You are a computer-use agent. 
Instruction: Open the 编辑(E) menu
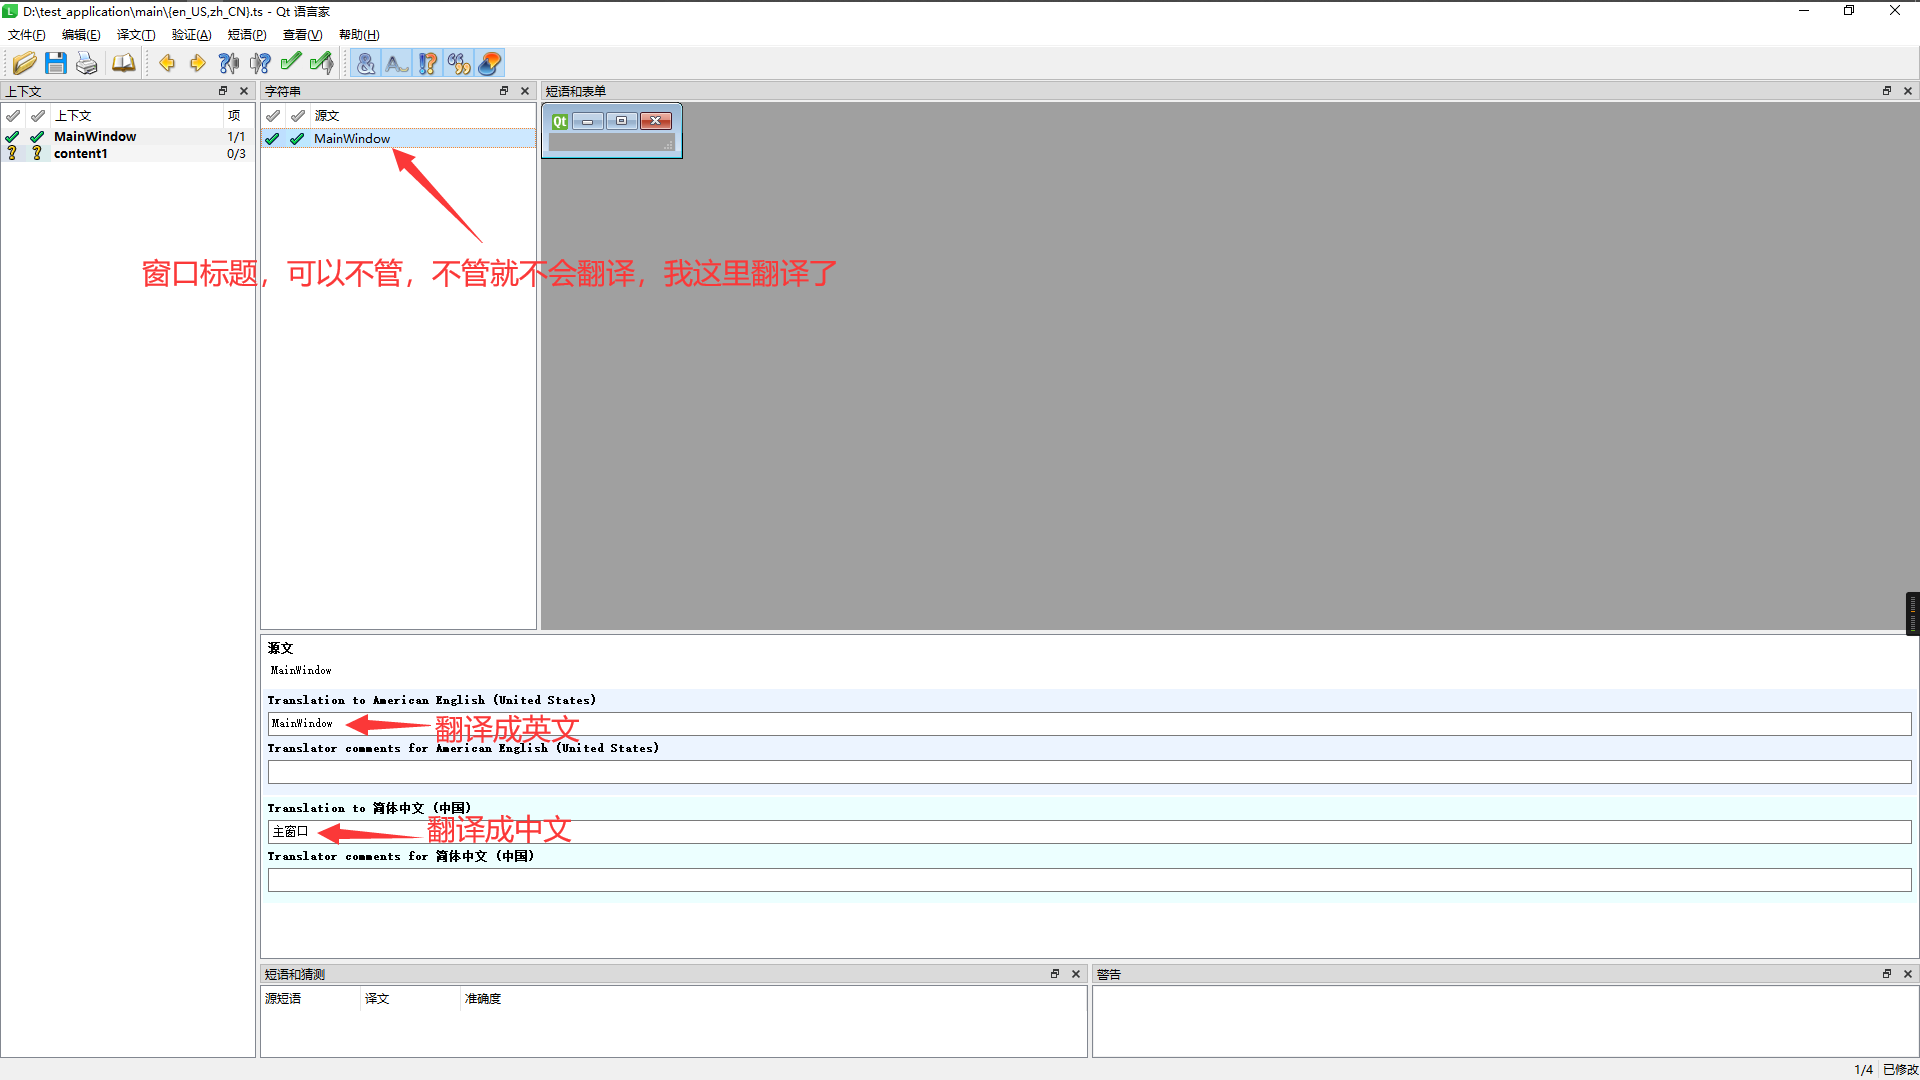[x=81, y=35]
